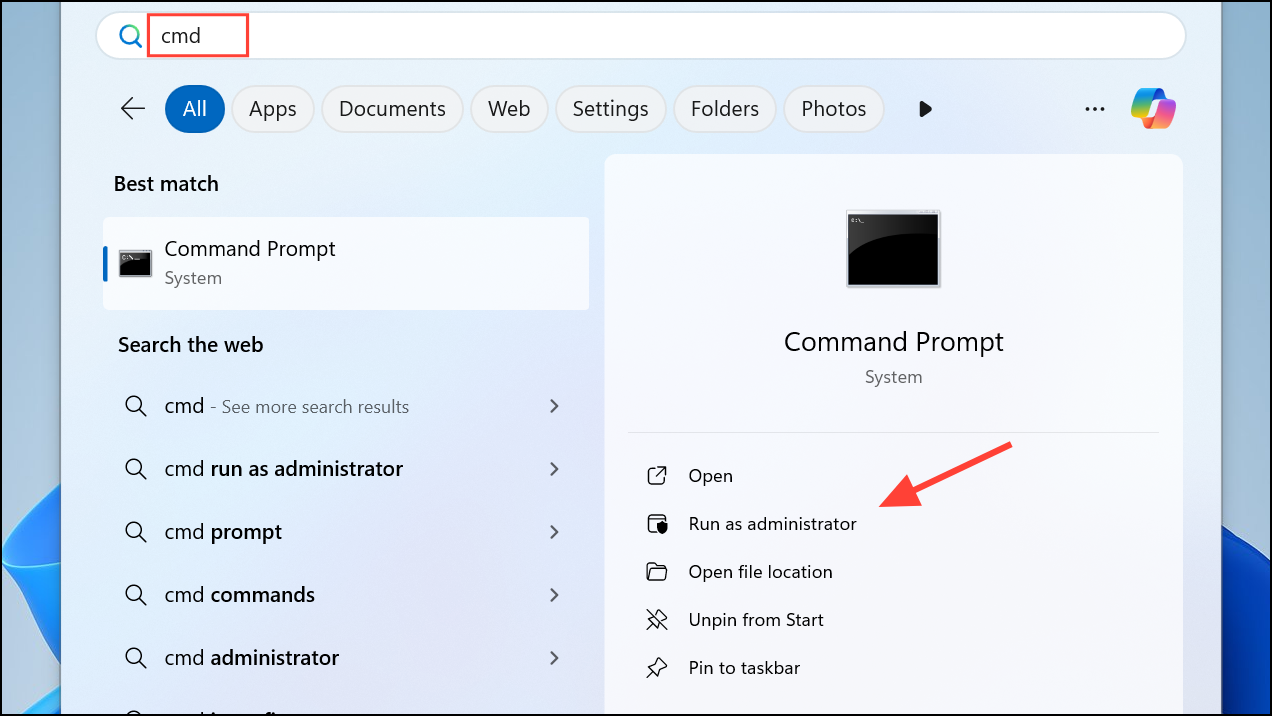The width and height of the screenshot is (1272, 716).
Task: Click large Command Prompt thumbnail in details pane
Action: [893, 249]
